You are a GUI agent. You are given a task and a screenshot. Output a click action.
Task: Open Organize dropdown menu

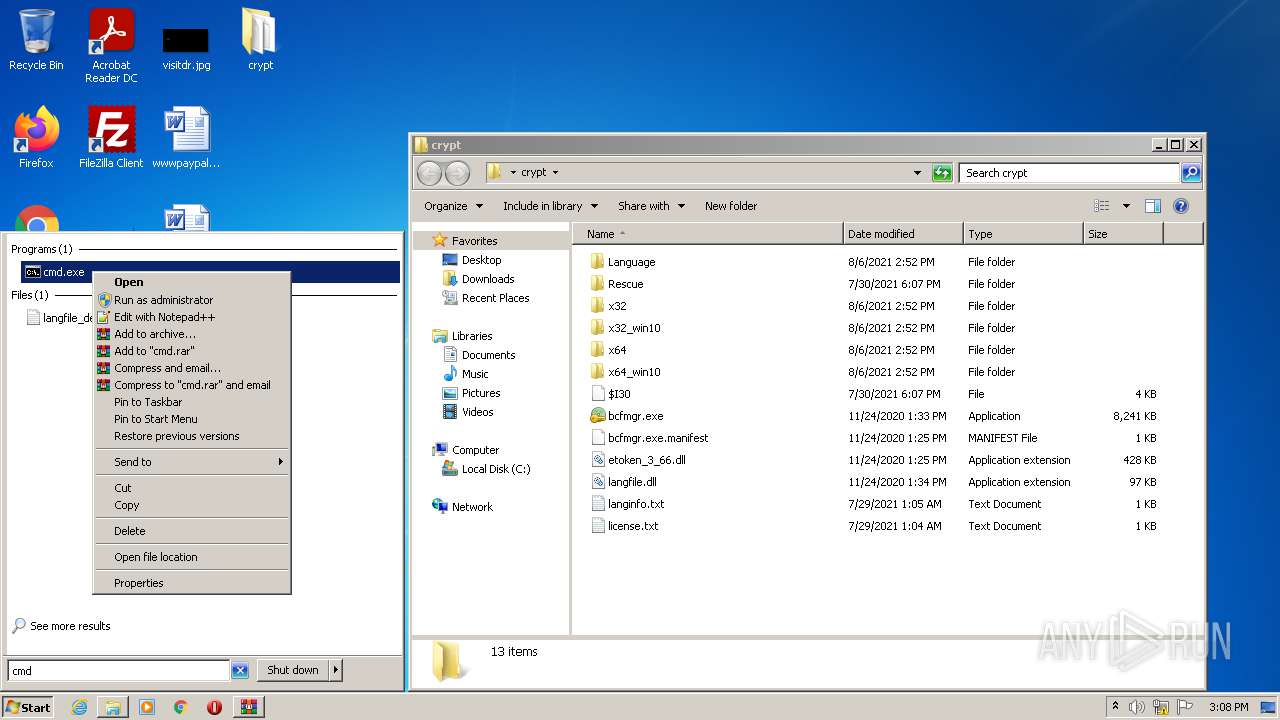453,206
